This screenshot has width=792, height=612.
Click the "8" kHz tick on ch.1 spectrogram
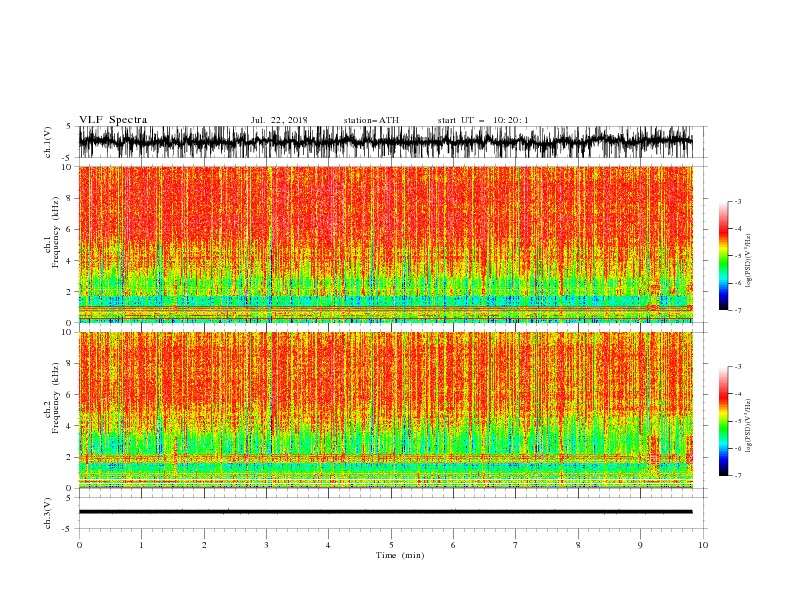(69, 198)
